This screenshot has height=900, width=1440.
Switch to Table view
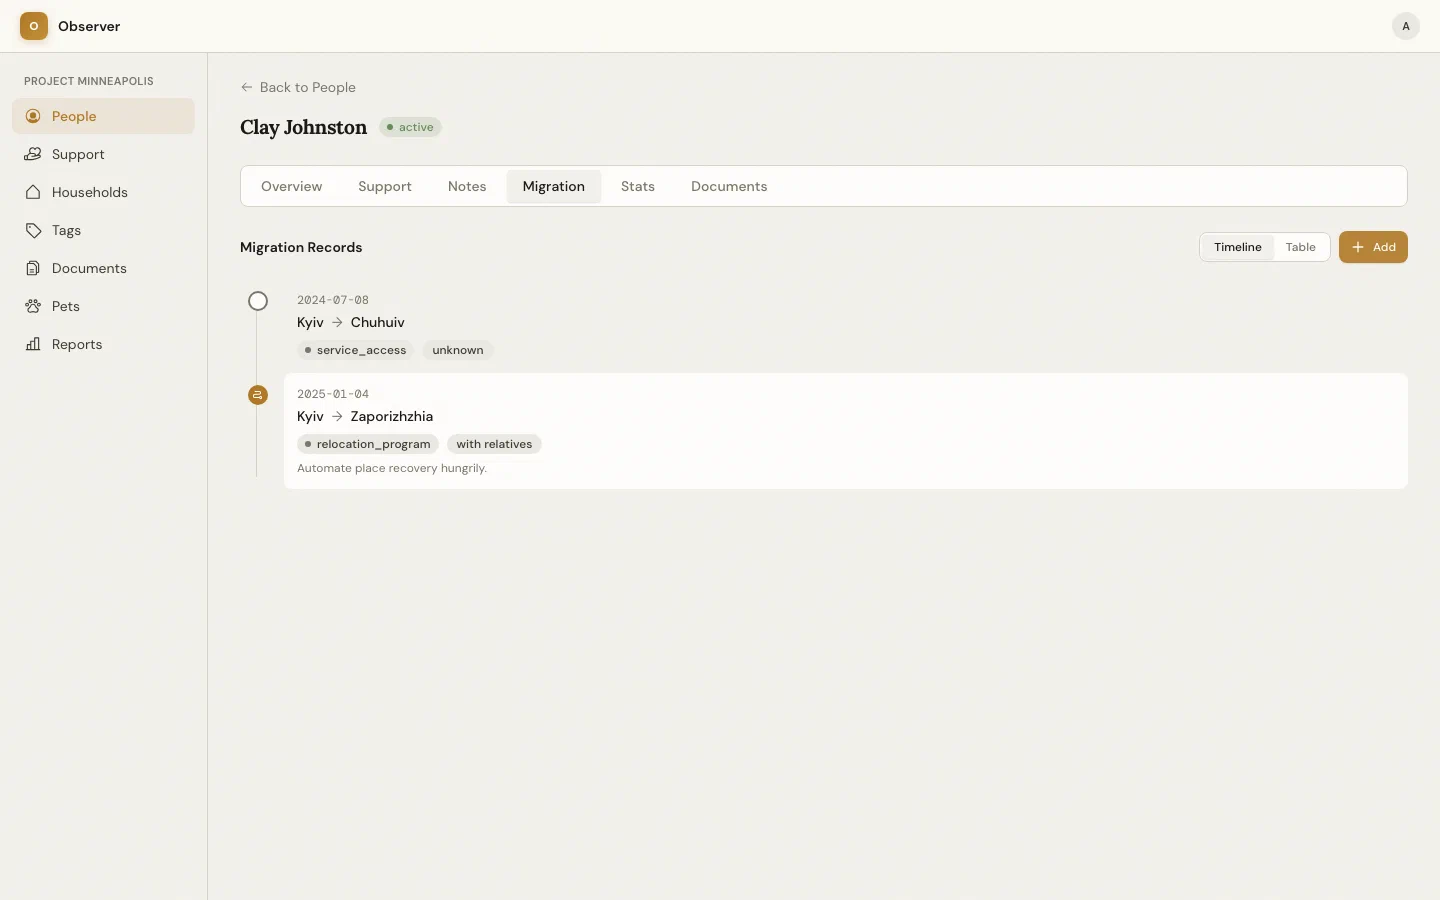[1300, 247]
